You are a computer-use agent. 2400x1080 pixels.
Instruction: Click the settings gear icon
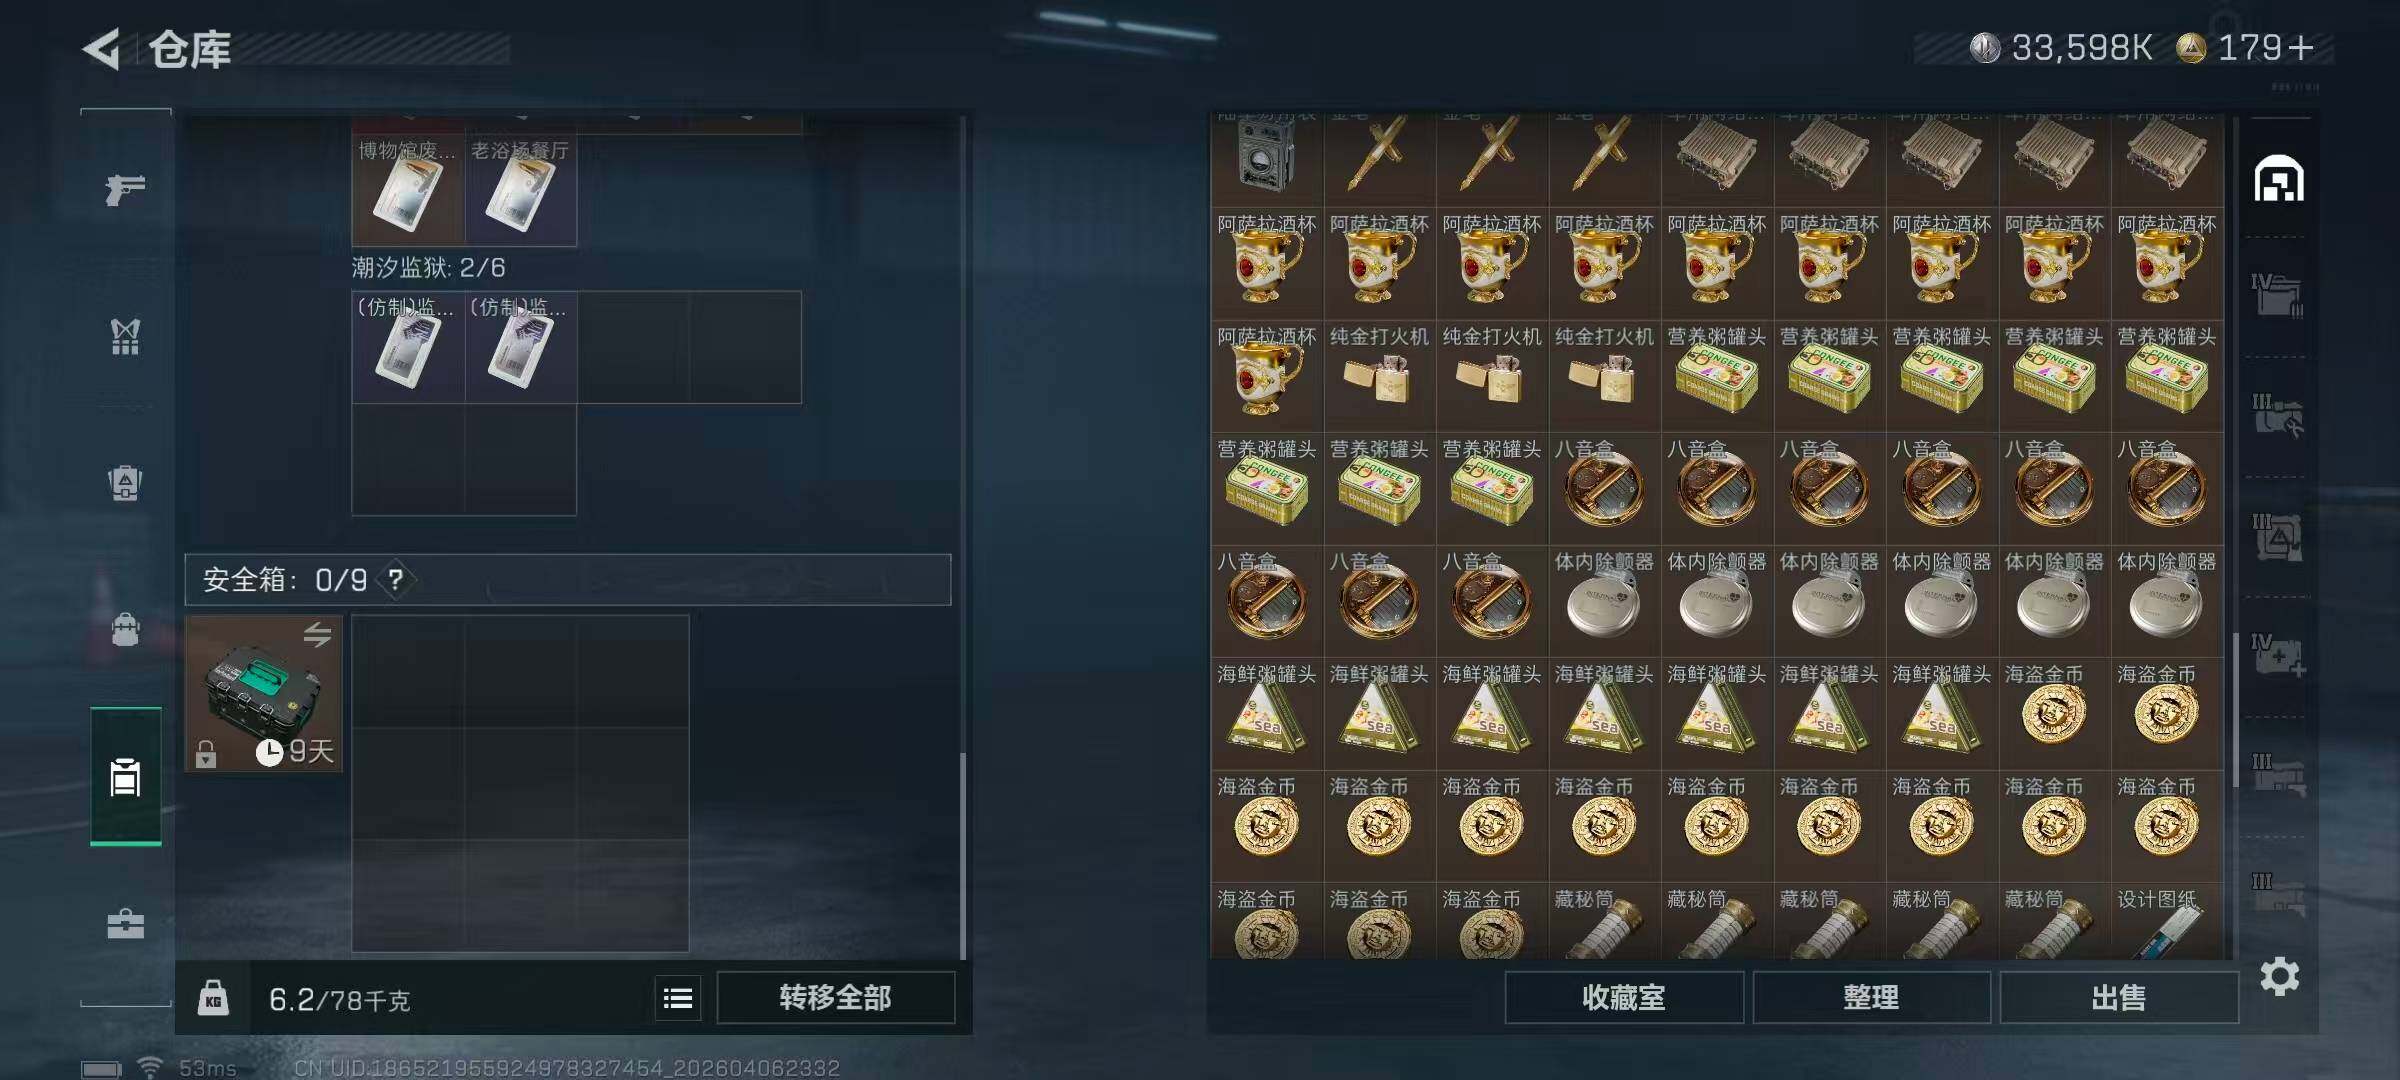(2279, 976)
